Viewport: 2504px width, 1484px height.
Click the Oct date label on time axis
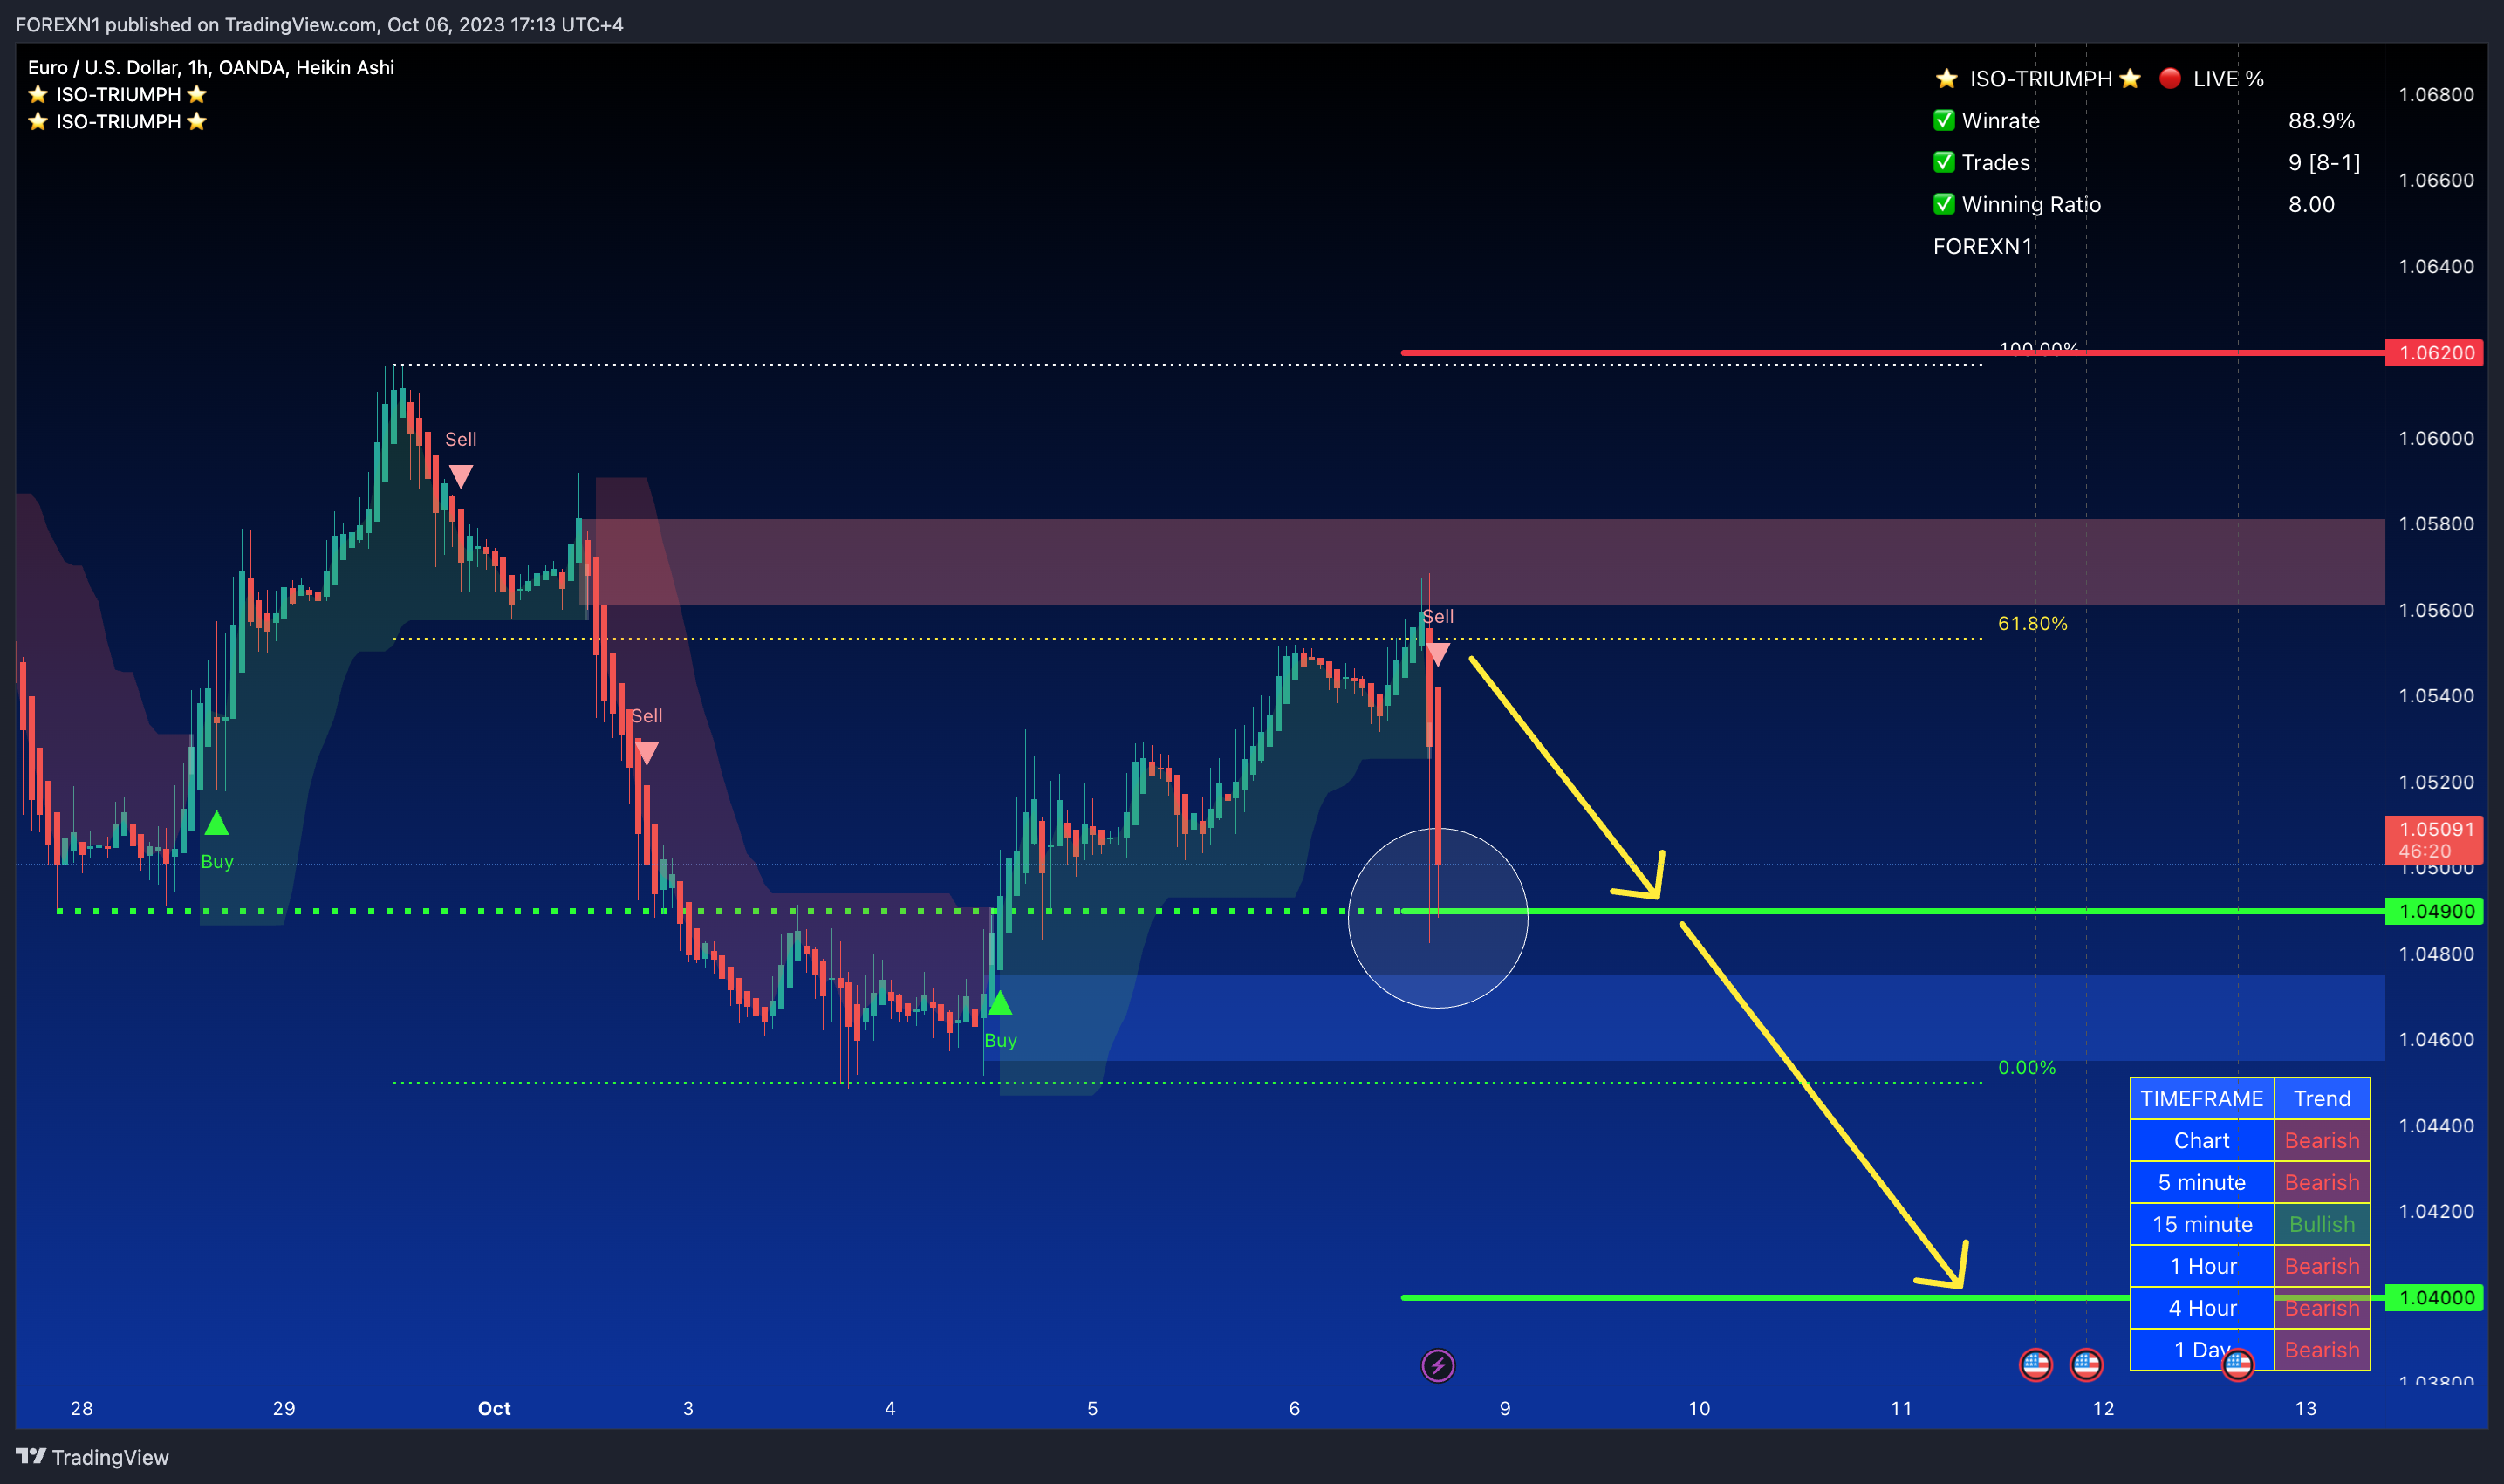[x=494, y=1408]
